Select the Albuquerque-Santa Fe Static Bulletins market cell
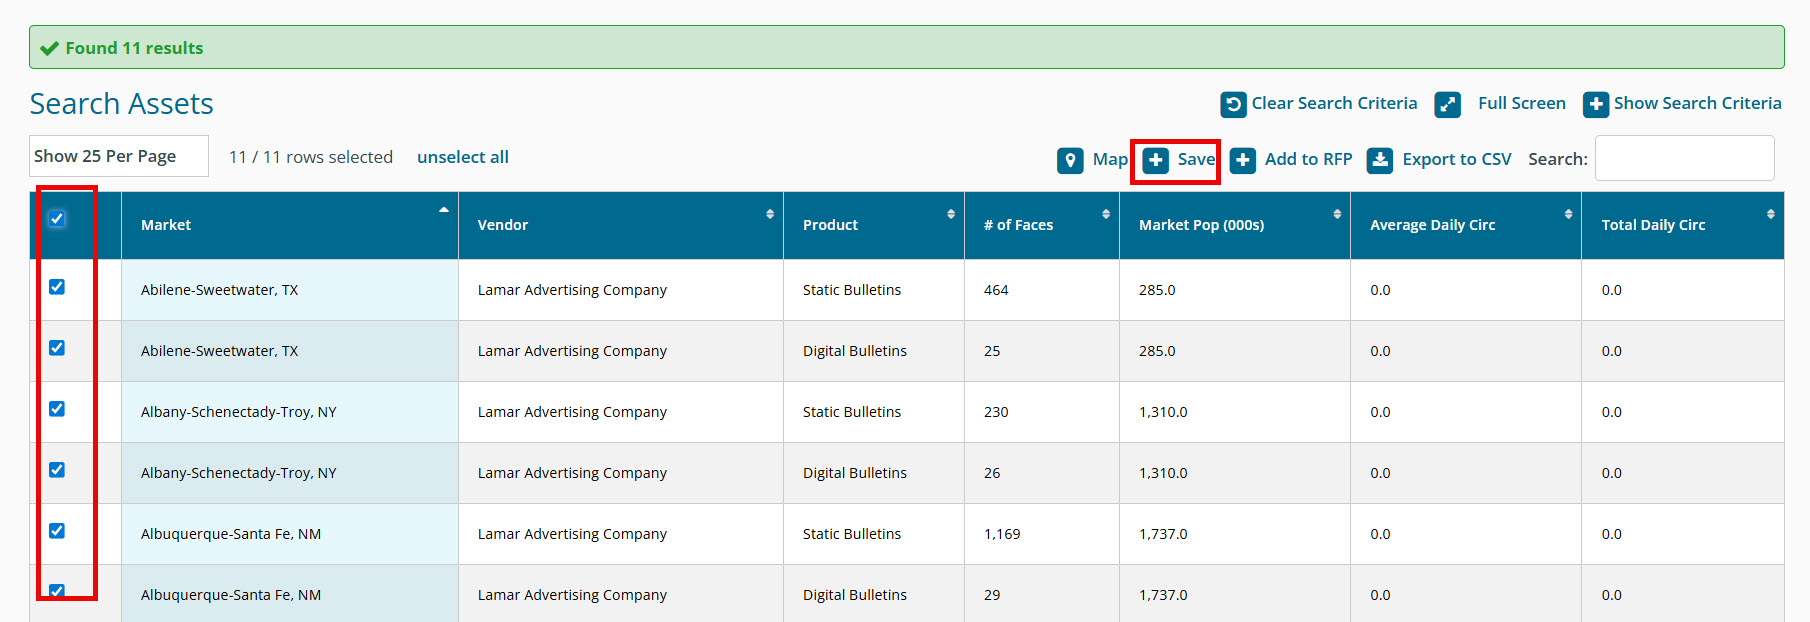 (231, 534)
